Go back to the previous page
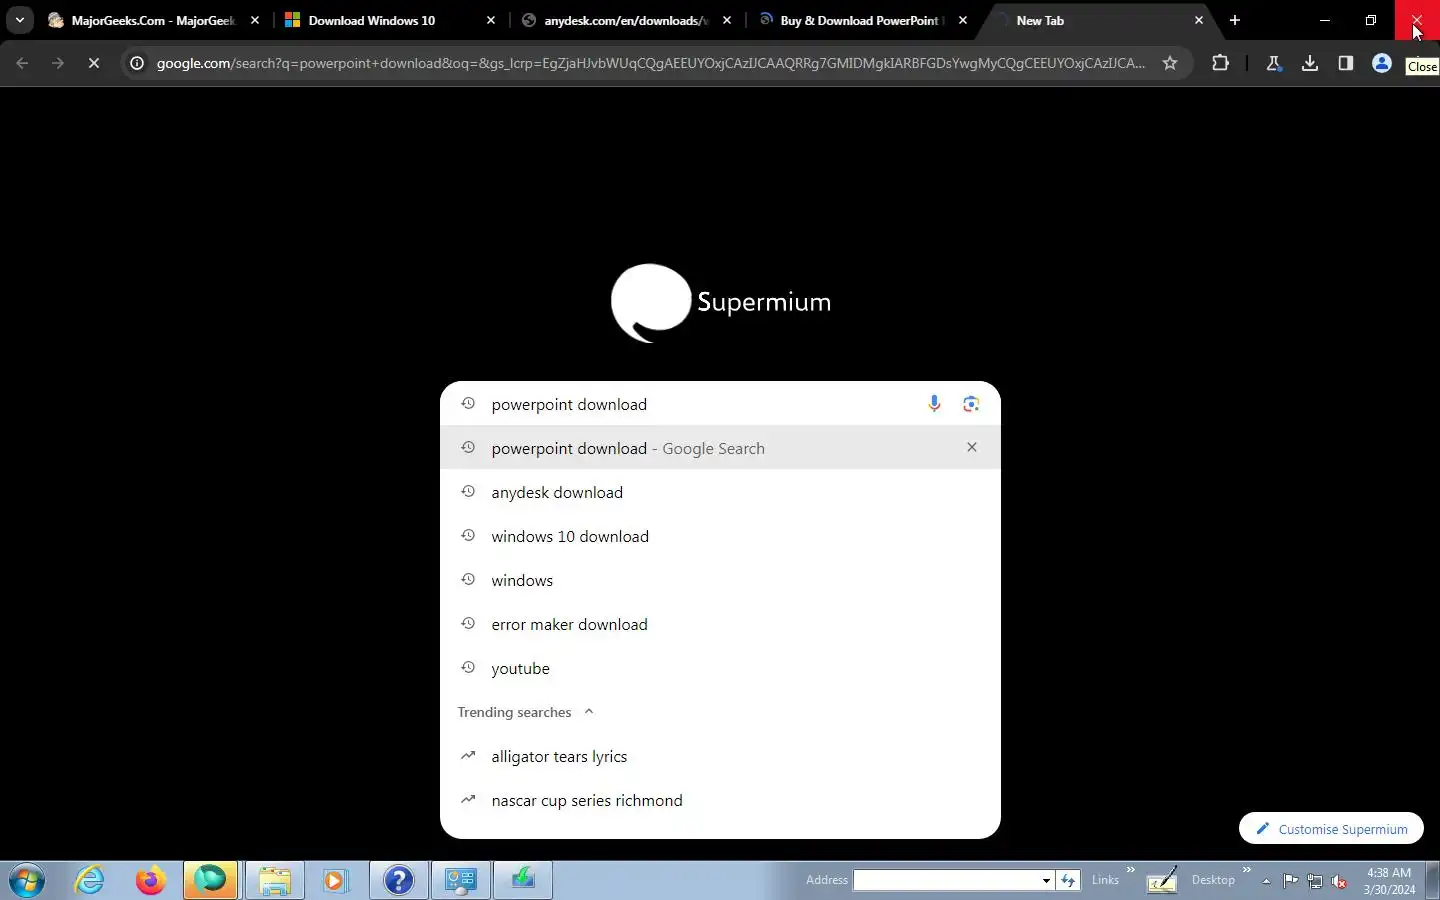The height and width of the screenshot is (900, 1440). click(22, 63)
